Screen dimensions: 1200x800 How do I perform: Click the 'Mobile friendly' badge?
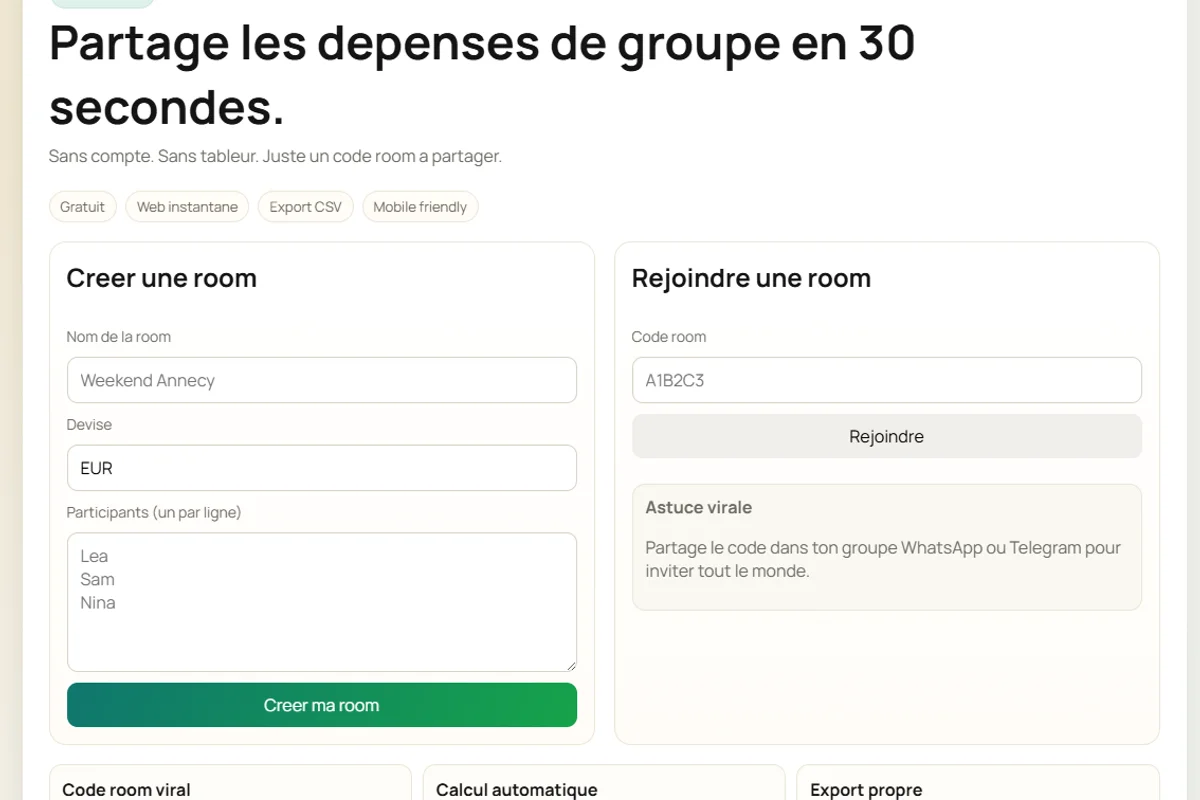(x=420, y=206)
